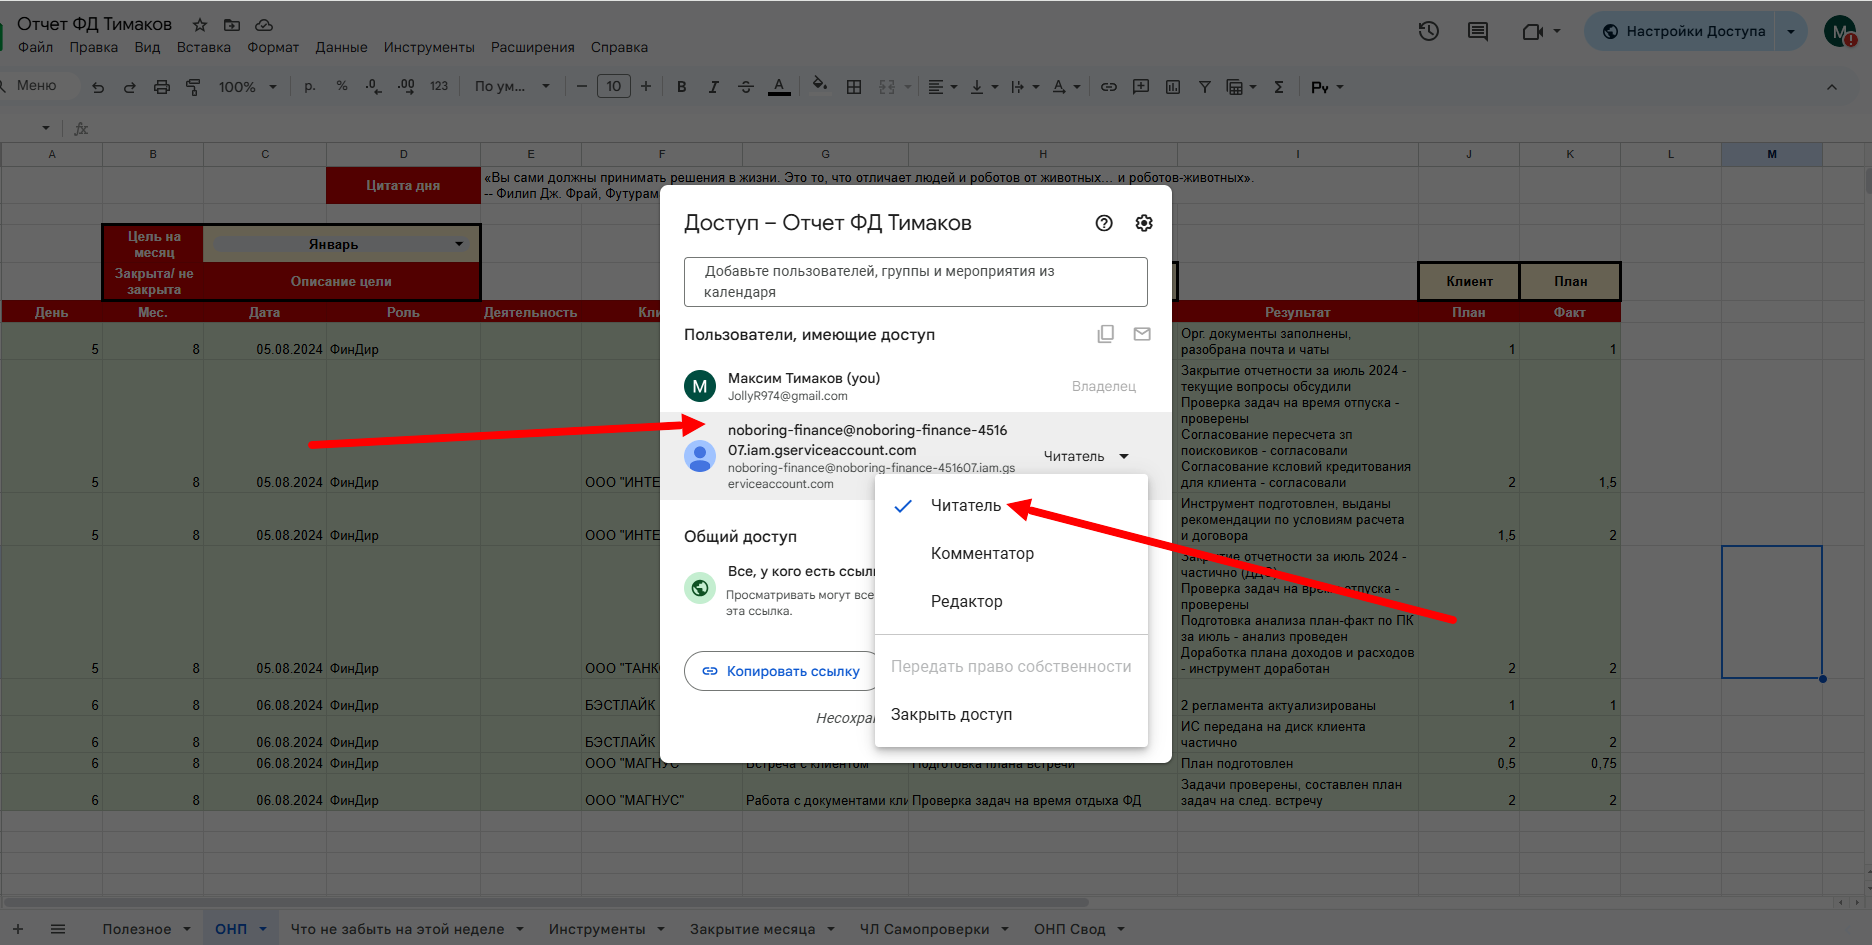
Task: Expand the Читатель role dropdown
Action: (1086, 456)
